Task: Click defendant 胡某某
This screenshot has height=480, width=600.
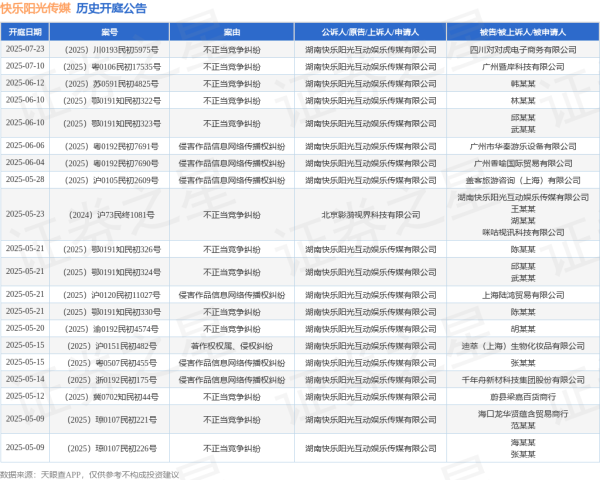Action: coord(523,329)
